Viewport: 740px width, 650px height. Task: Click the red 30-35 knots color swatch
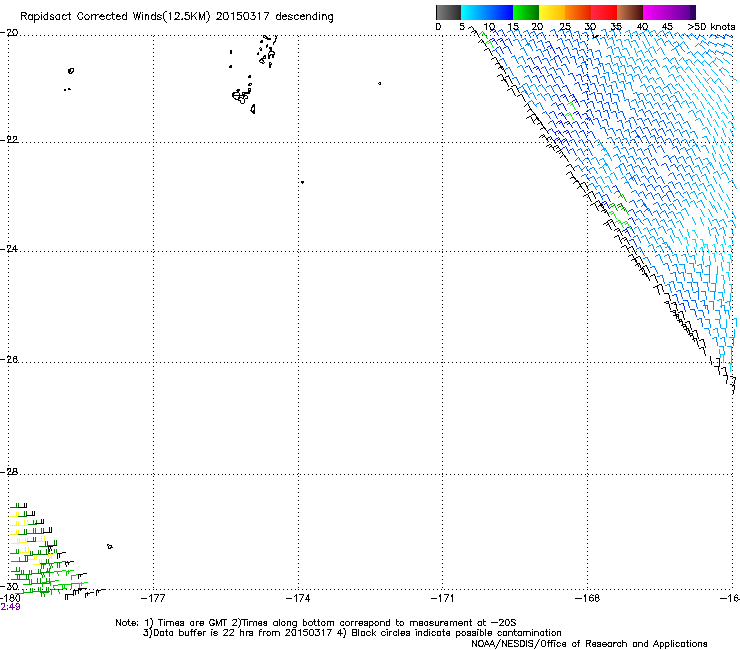click(x=604, y=12)
